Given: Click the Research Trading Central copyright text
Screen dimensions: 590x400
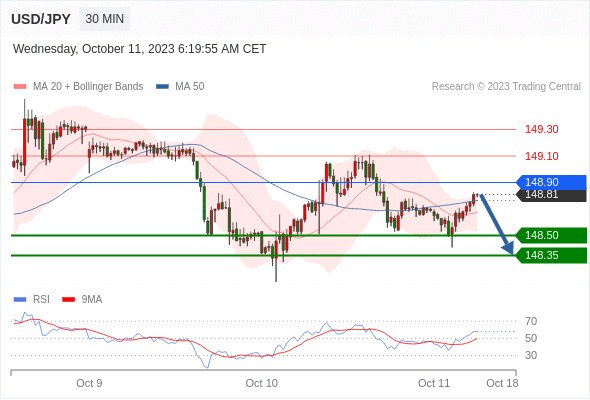Looking at the screenshot, I should tap(506, 87).
